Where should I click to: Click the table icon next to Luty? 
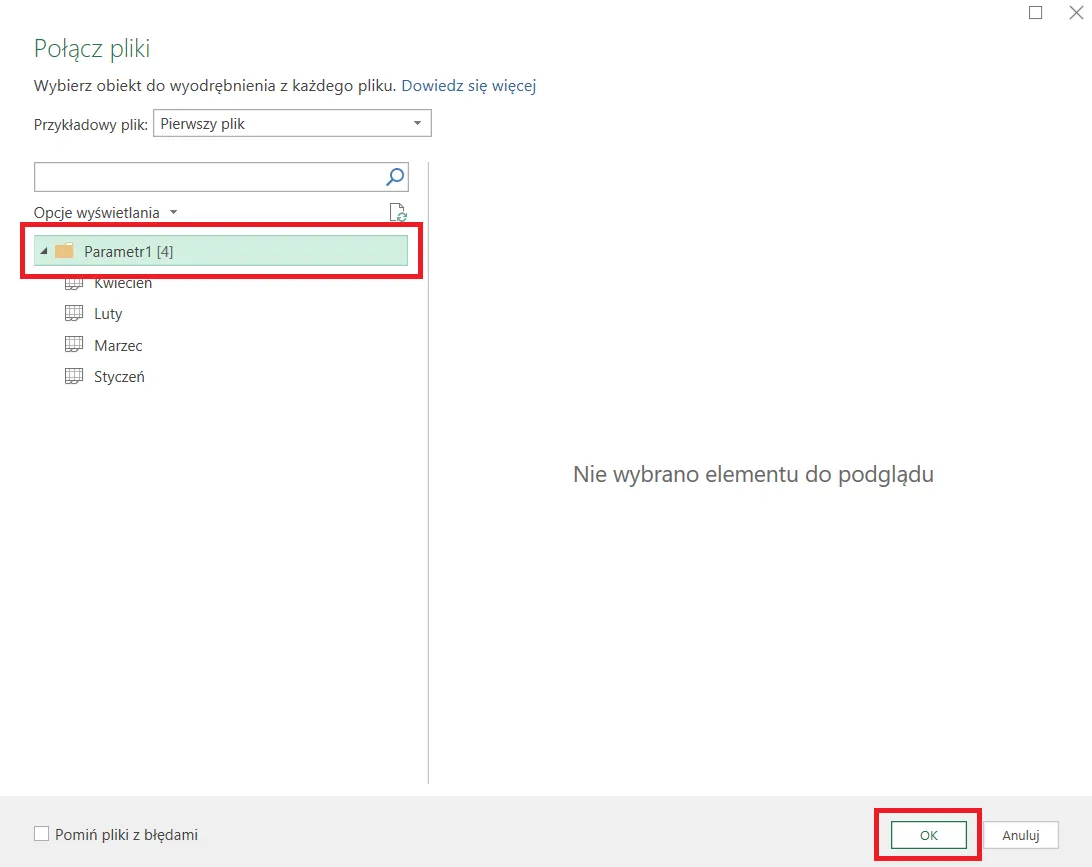tap(74, 313)
